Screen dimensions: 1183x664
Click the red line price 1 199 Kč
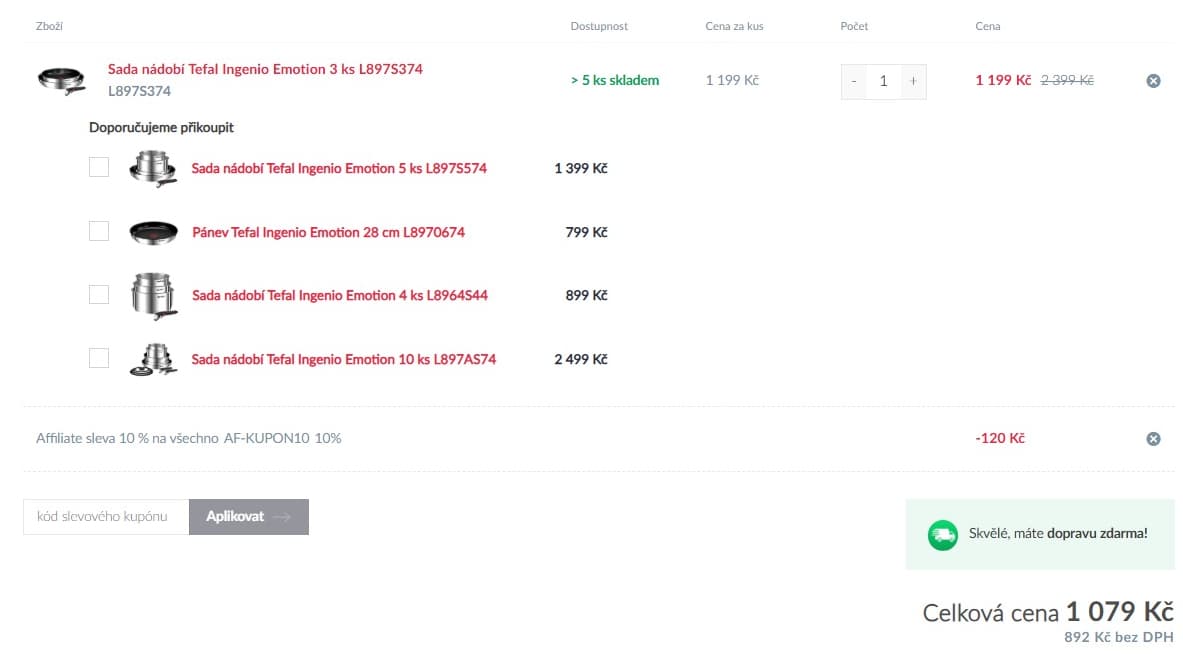tap(1003, 80)
